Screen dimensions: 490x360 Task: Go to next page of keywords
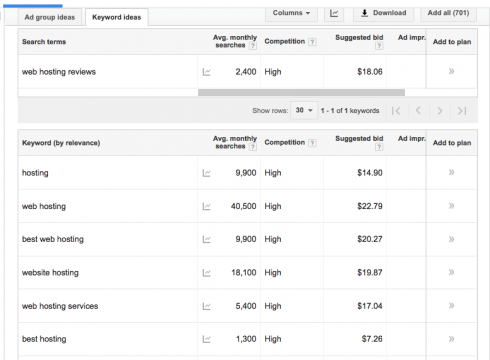point(440,110)
